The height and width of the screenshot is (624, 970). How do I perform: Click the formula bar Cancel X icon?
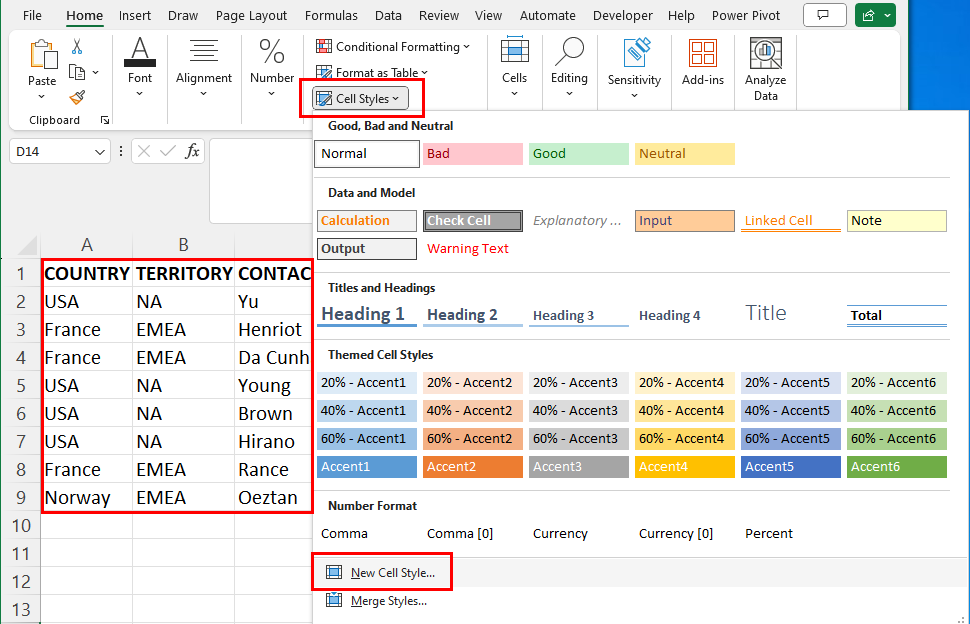pos(144,152)
